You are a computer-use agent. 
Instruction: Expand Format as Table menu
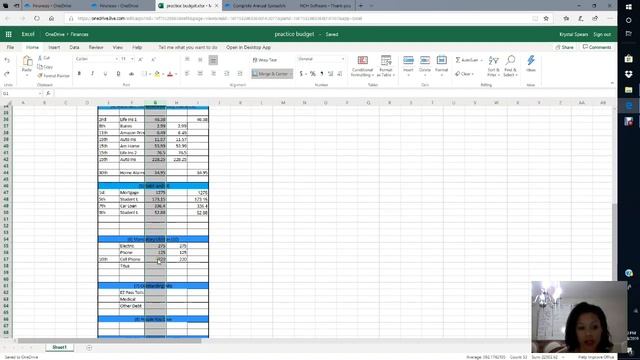[386, 66]
